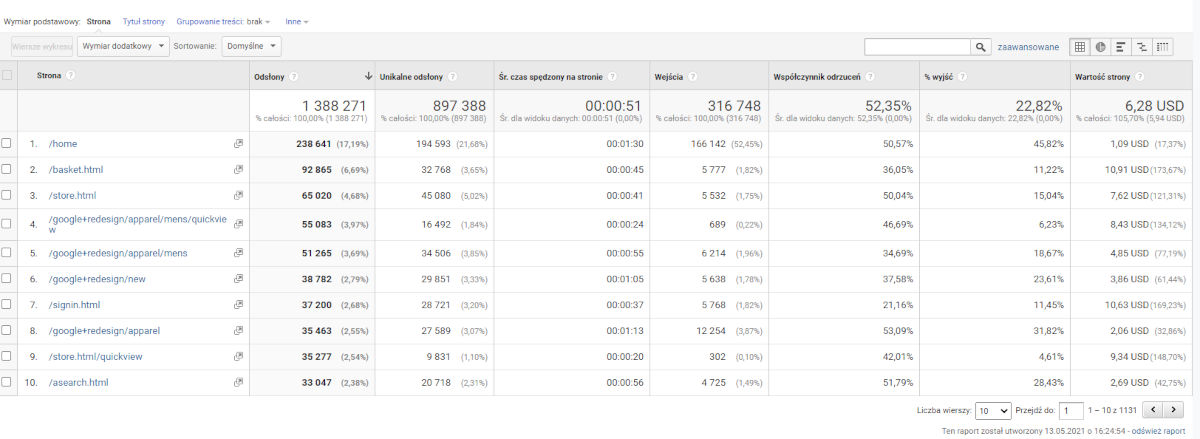
Task: Tick the checkbox for /basket.html row
Action: point(7,170)
